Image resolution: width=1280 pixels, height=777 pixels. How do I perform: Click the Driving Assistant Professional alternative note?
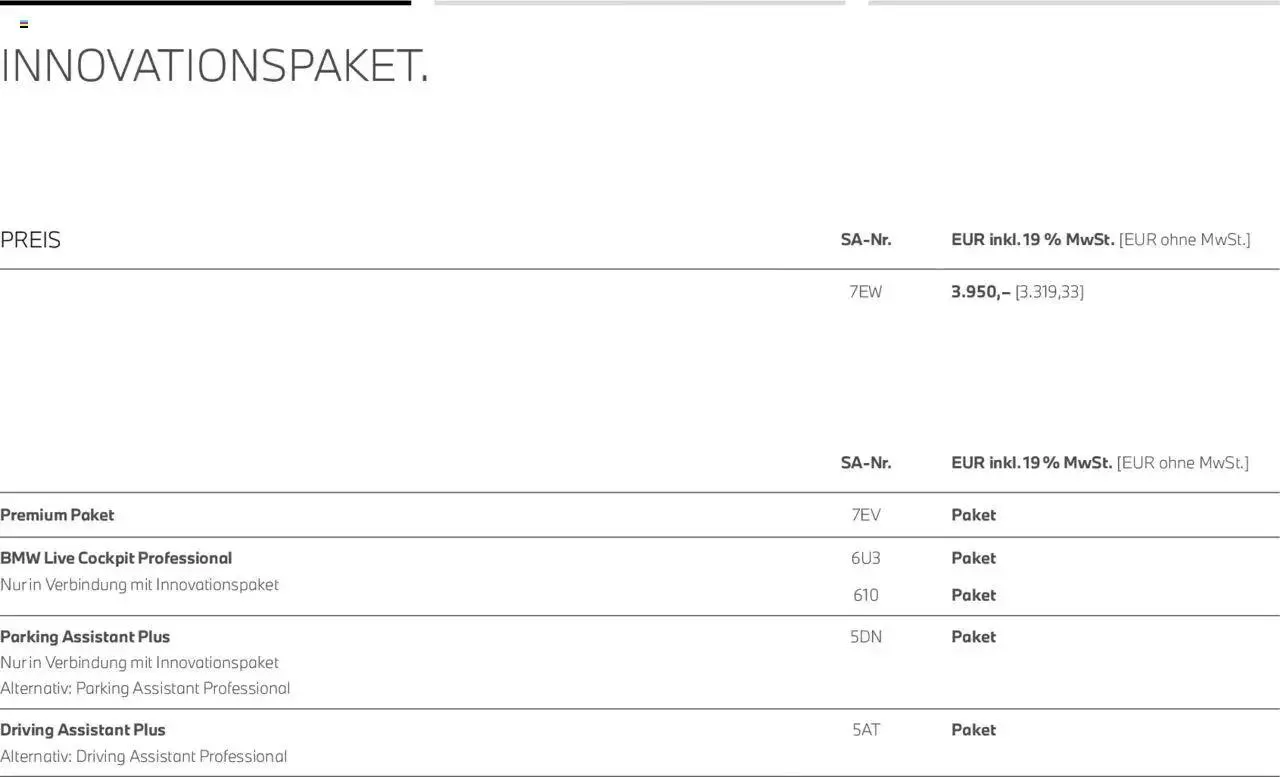pyautogui.click(x=143, y=756)
